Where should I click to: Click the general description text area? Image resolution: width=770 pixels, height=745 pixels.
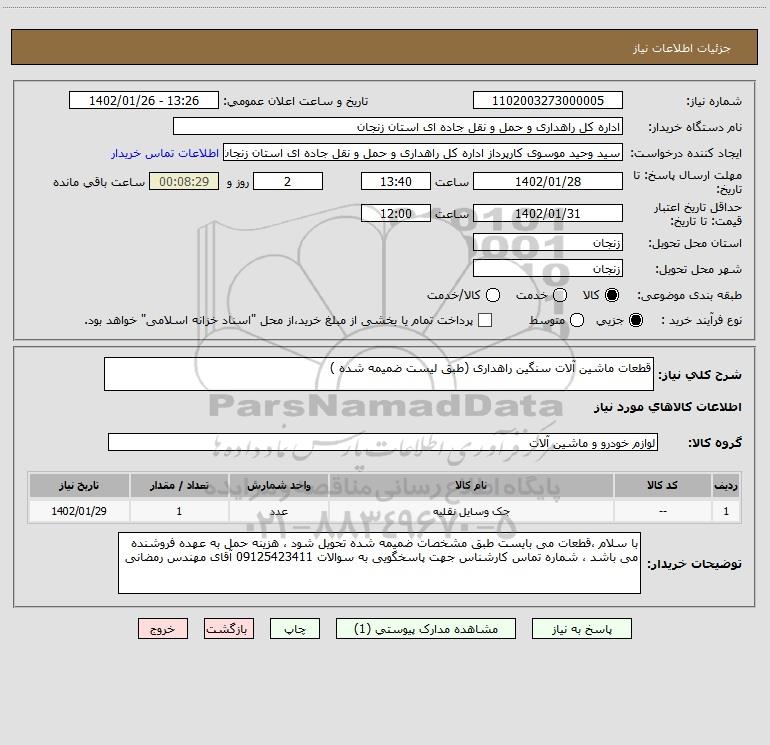point(379,374)
